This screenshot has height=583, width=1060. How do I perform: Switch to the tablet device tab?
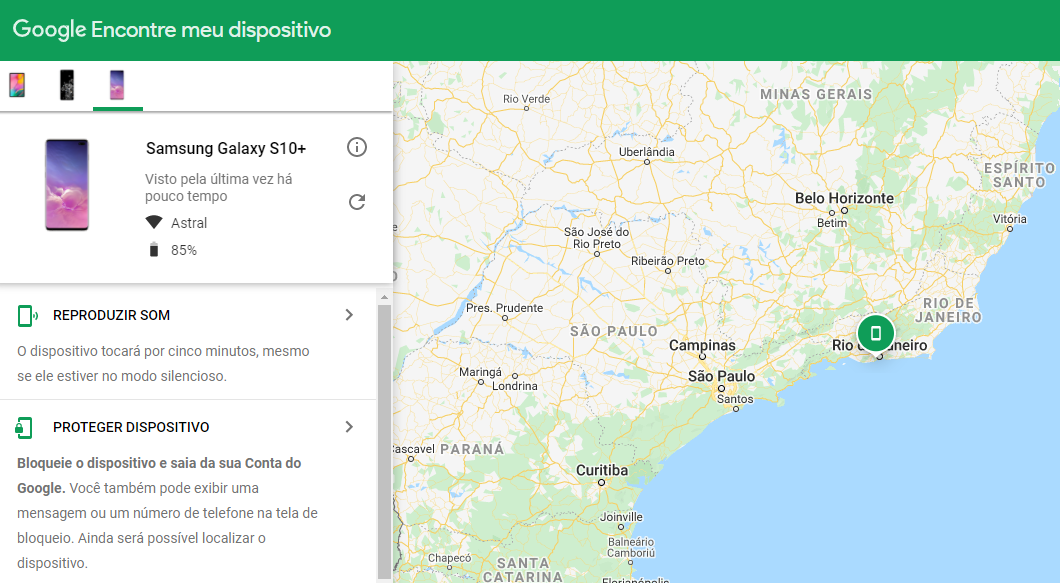pos(18,85)
